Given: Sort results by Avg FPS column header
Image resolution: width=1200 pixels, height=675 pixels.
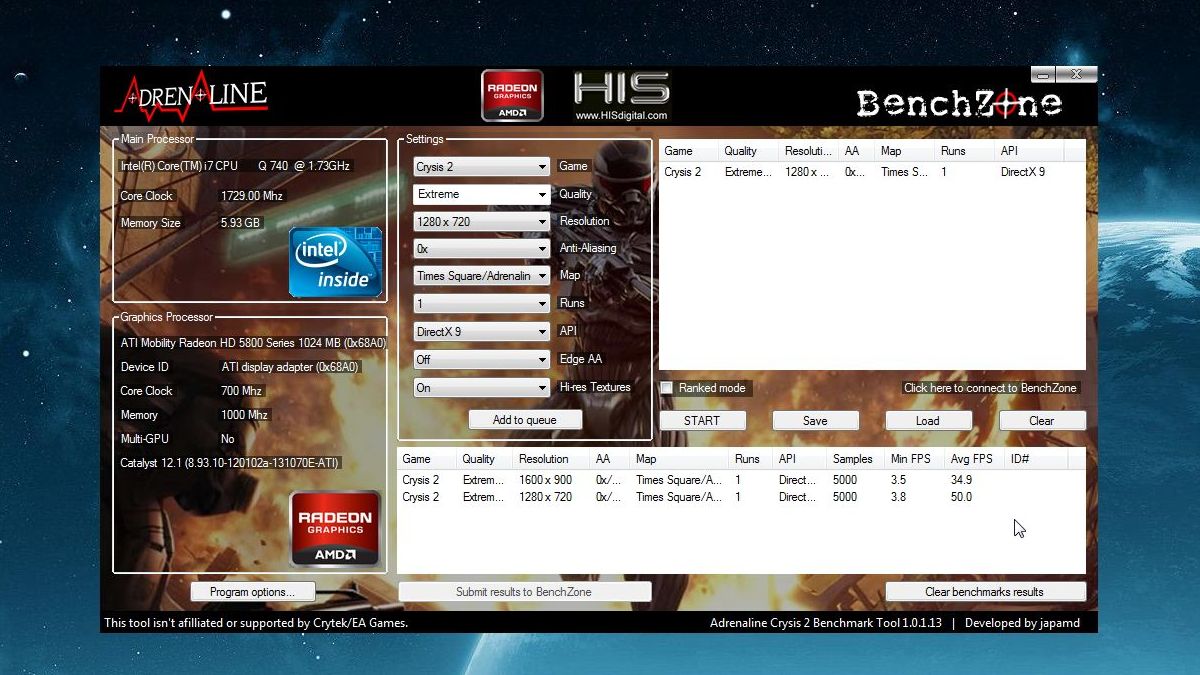Looking at the screenshot, I should [x=975, y=459].
